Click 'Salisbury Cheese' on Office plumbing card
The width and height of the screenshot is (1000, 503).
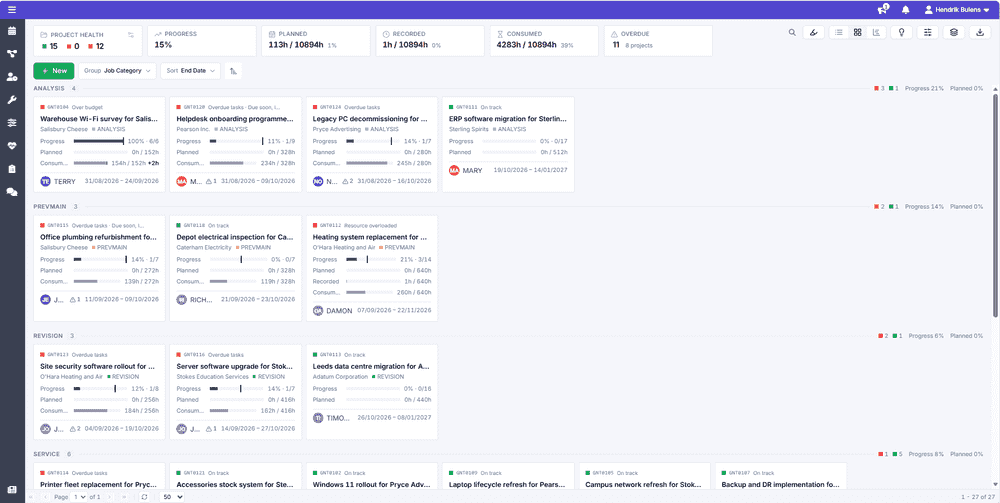point(64,247)
